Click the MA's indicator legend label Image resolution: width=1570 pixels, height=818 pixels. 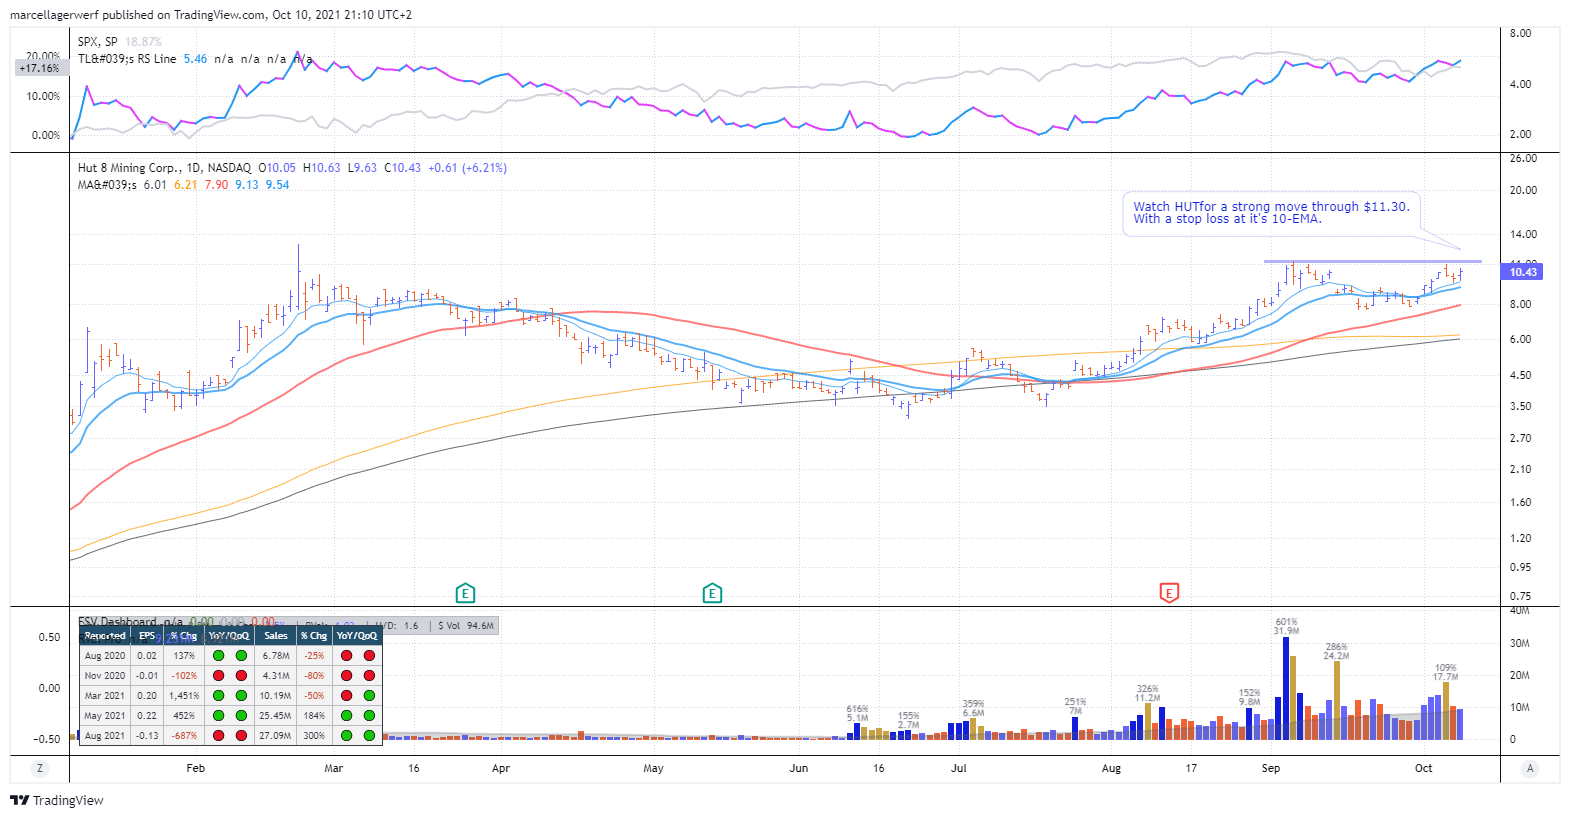pos(107,185)
